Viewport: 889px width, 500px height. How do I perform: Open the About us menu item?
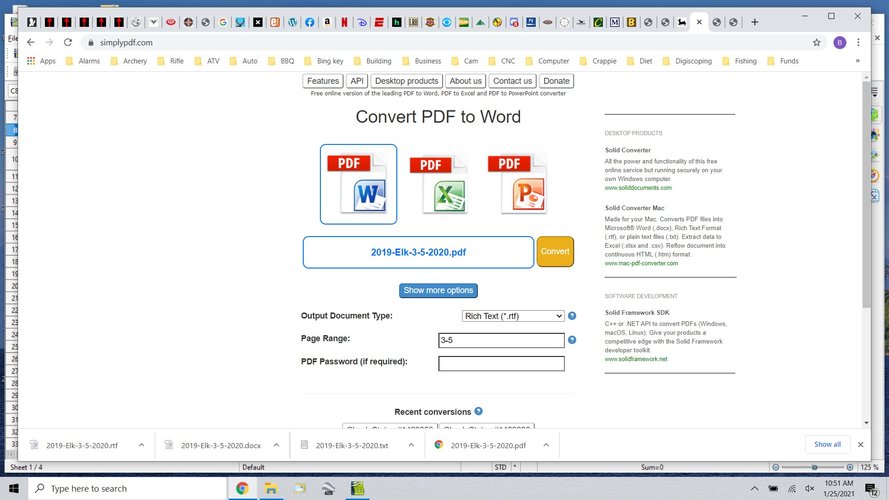pos(465,81)
